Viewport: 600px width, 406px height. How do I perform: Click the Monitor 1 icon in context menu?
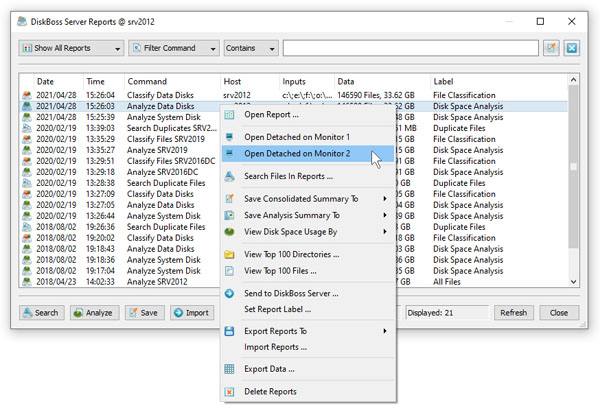[x=229, y=137]
